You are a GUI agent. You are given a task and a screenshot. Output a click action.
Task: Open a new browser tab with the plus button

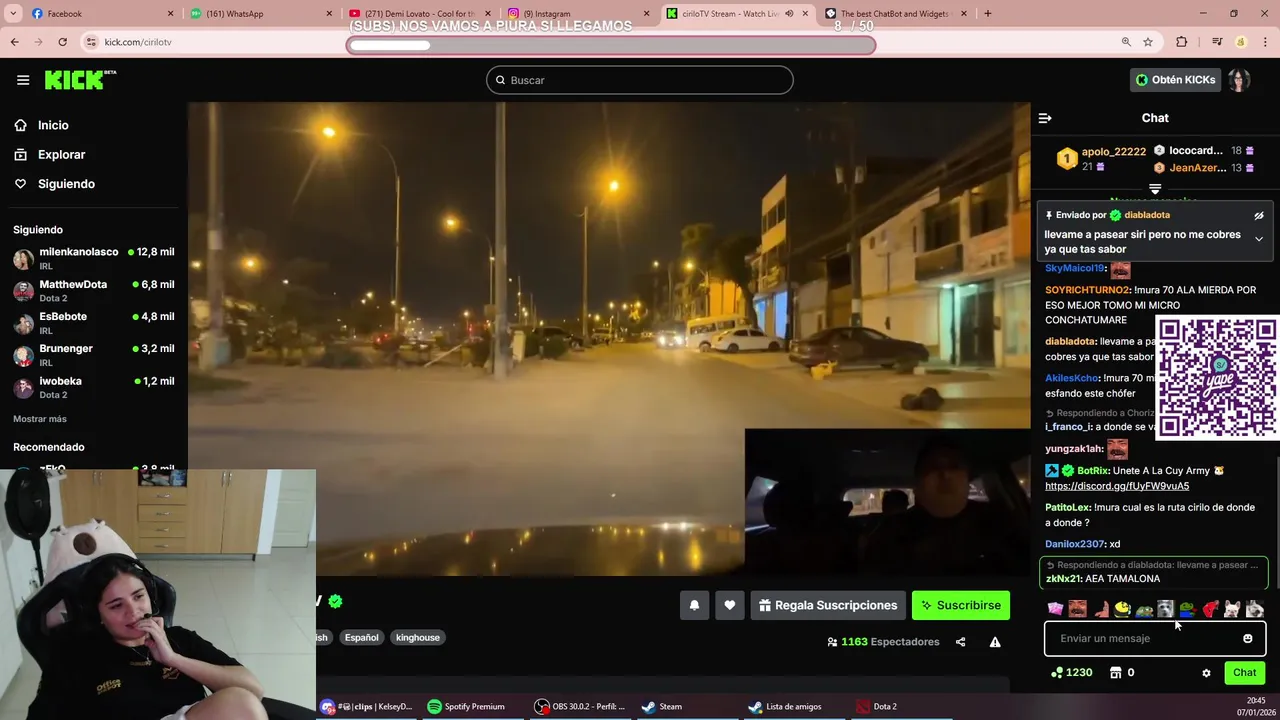click(988, 14)
